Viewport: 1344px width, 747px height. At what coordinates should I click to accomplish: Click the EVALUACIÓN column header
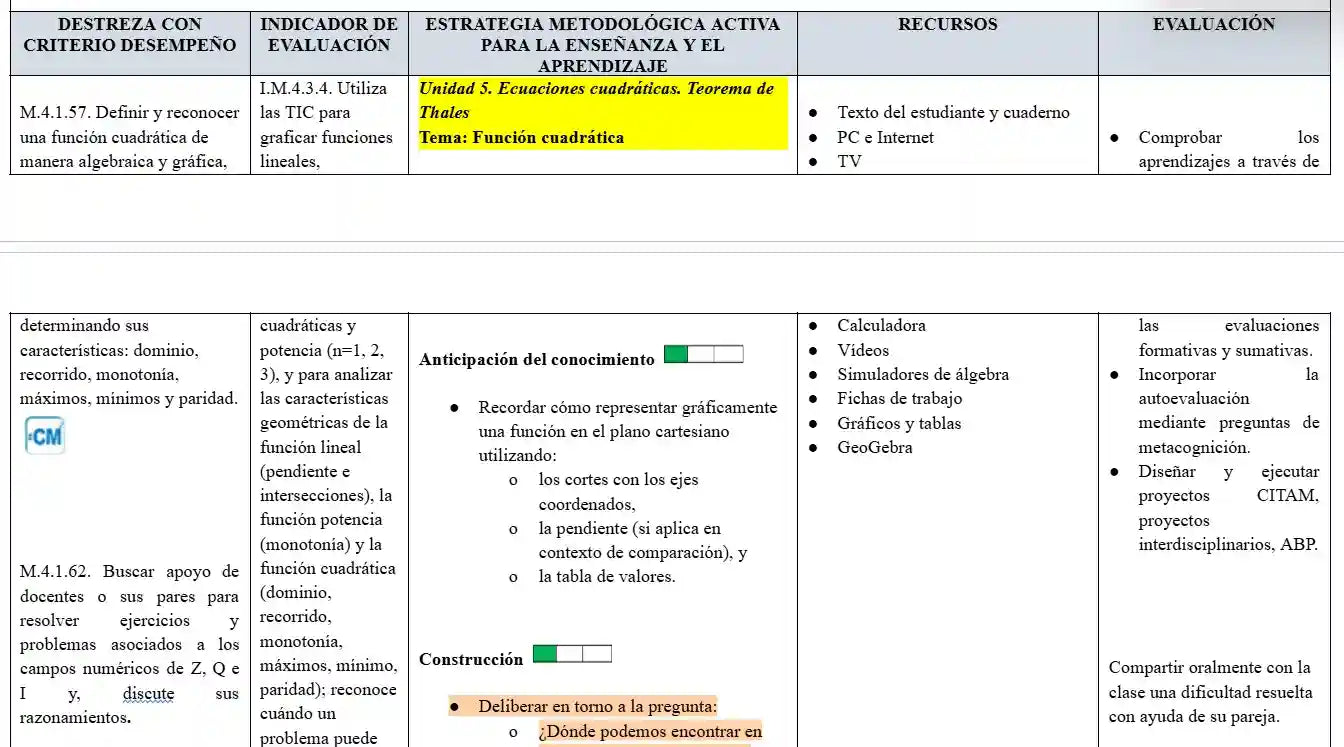tap(1213, 25)
